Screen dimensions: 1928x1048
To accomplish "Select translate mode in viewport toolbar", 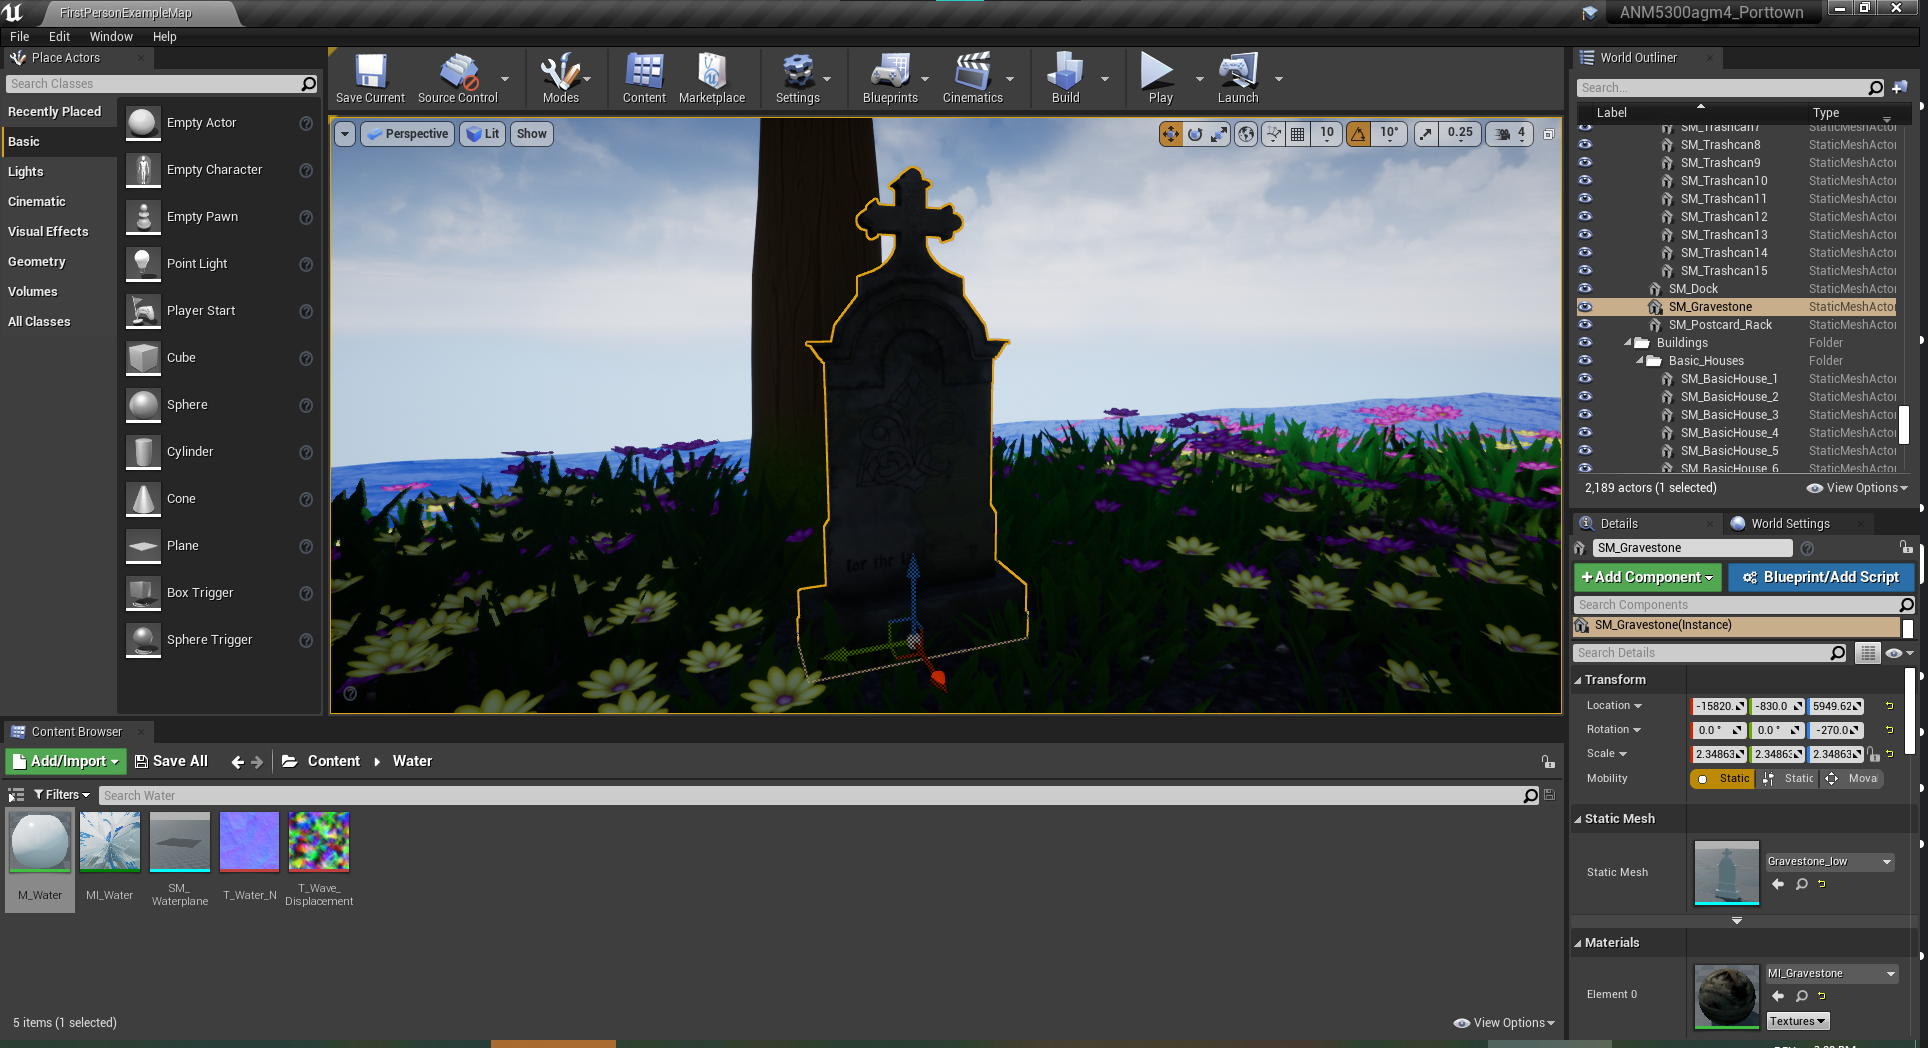I will (x=1170, y=134).
